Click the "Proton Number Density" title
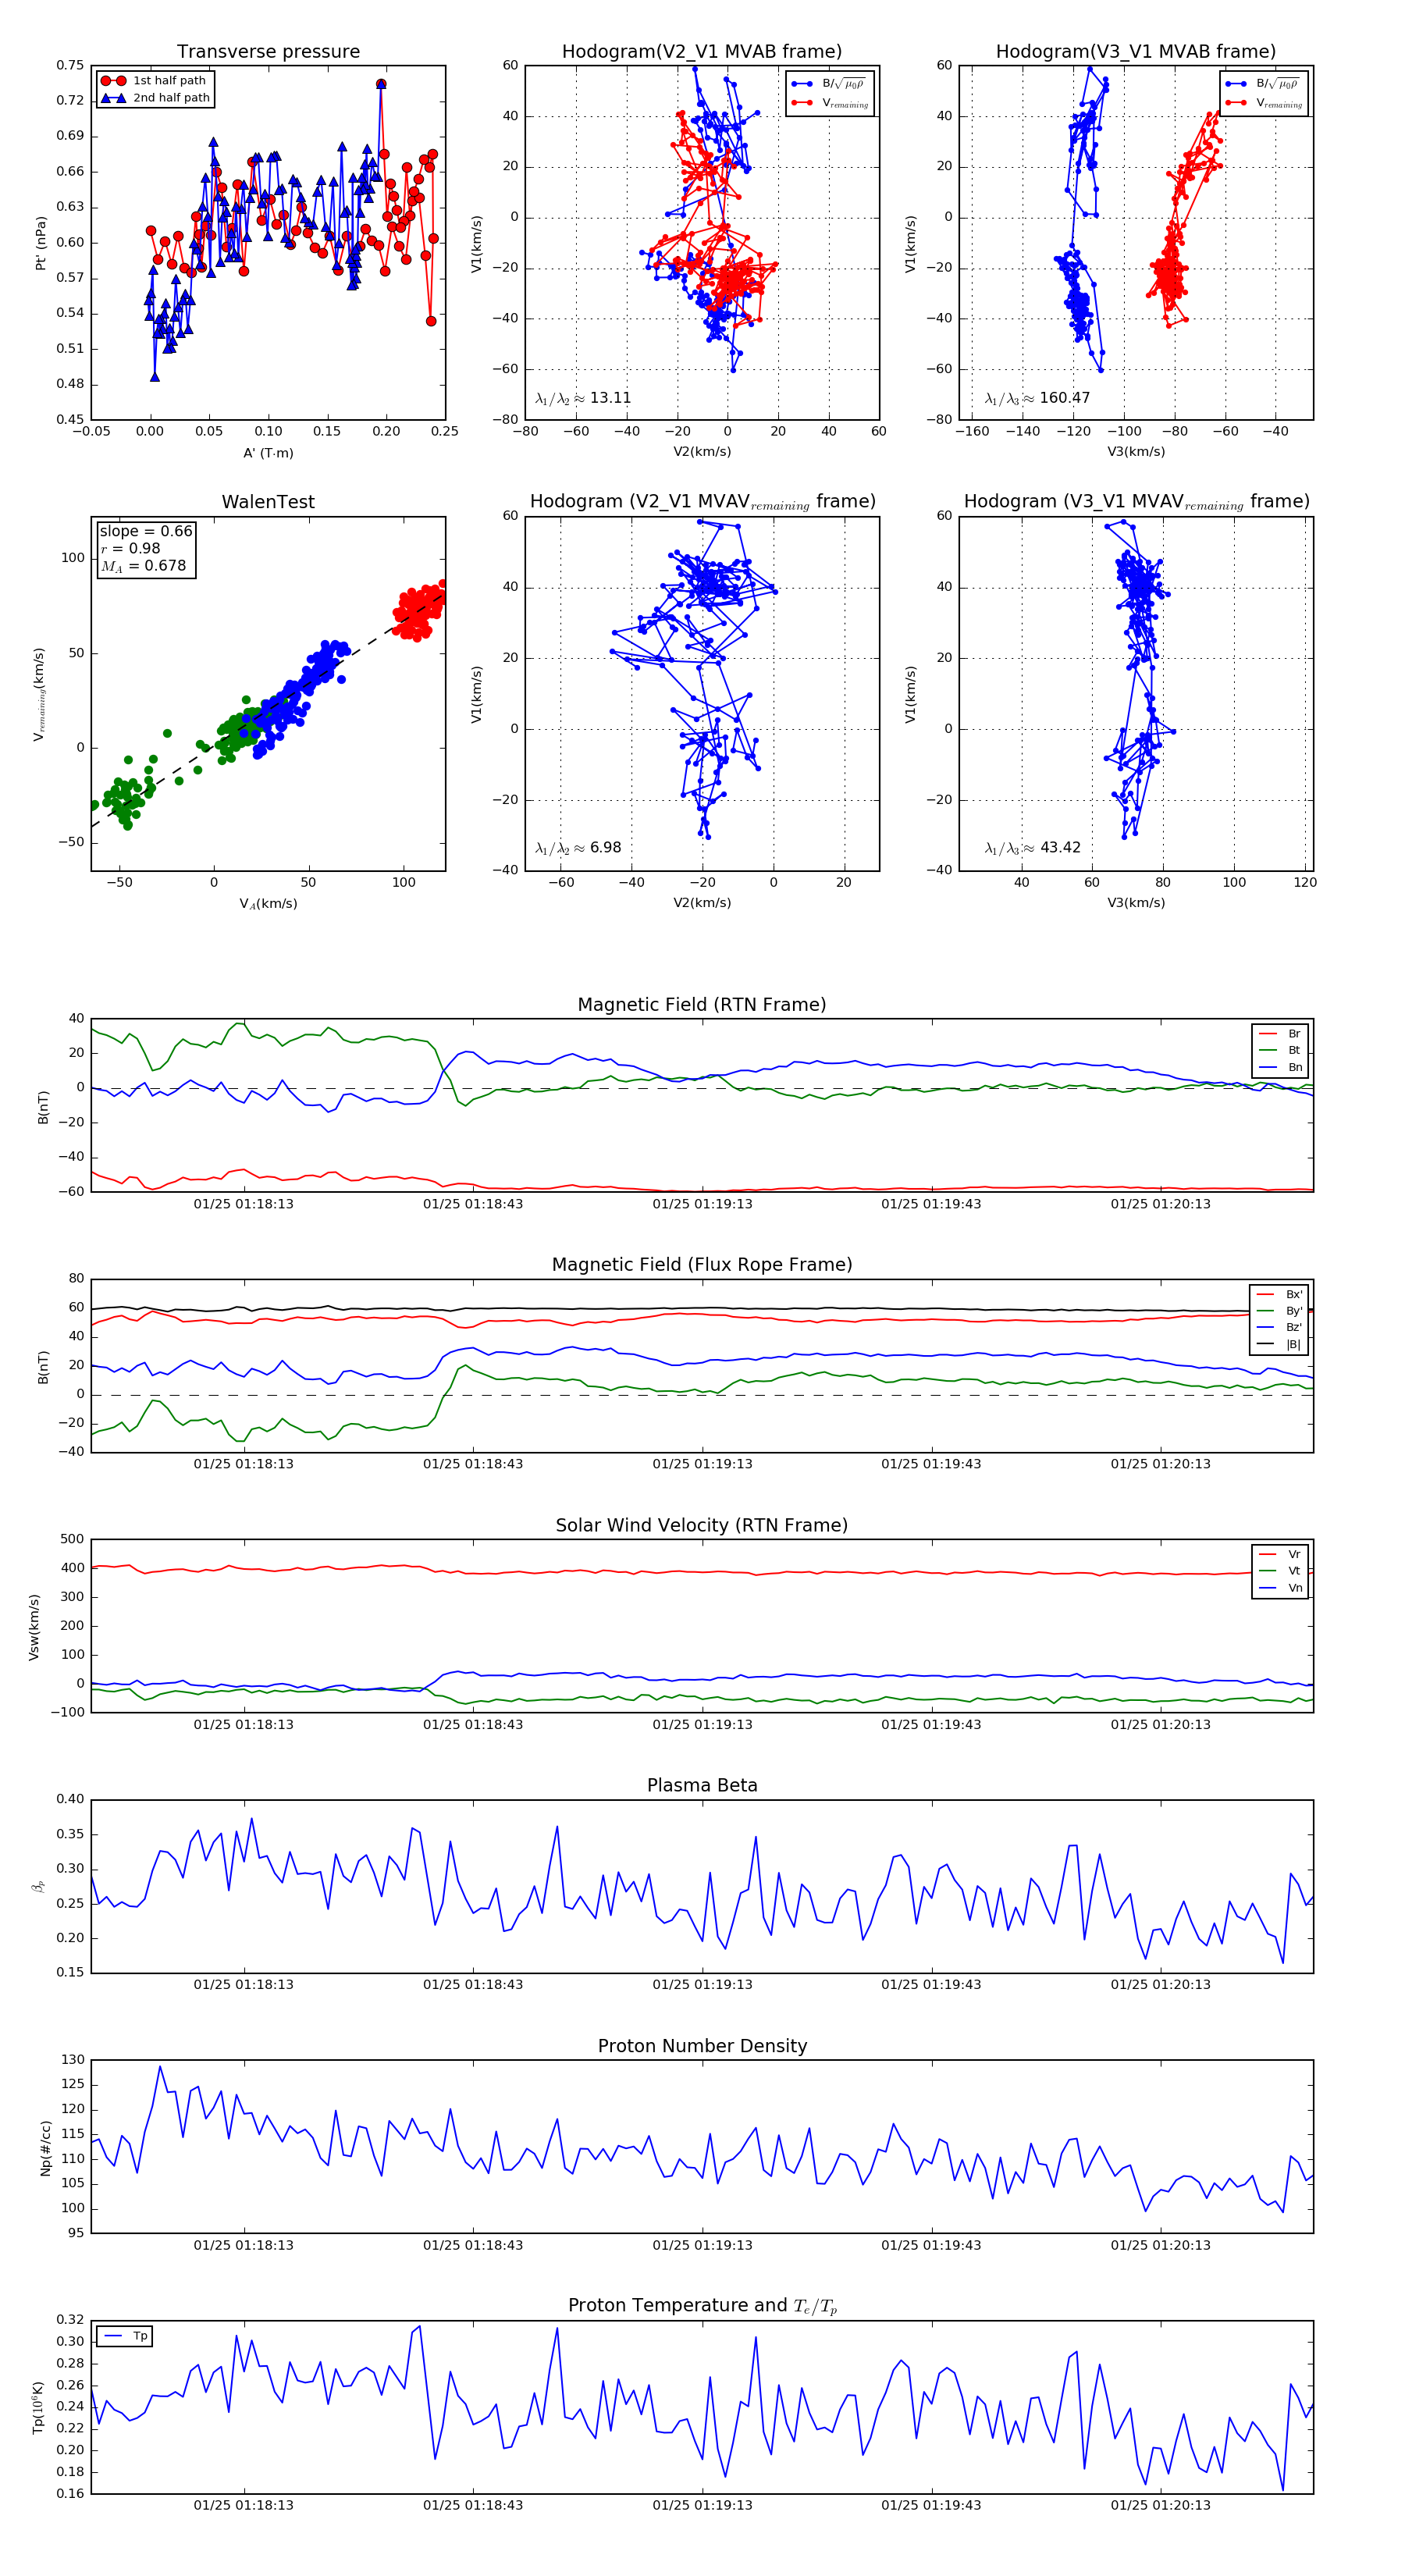Screen dimensions: 1405x2576 [702, 2046]
